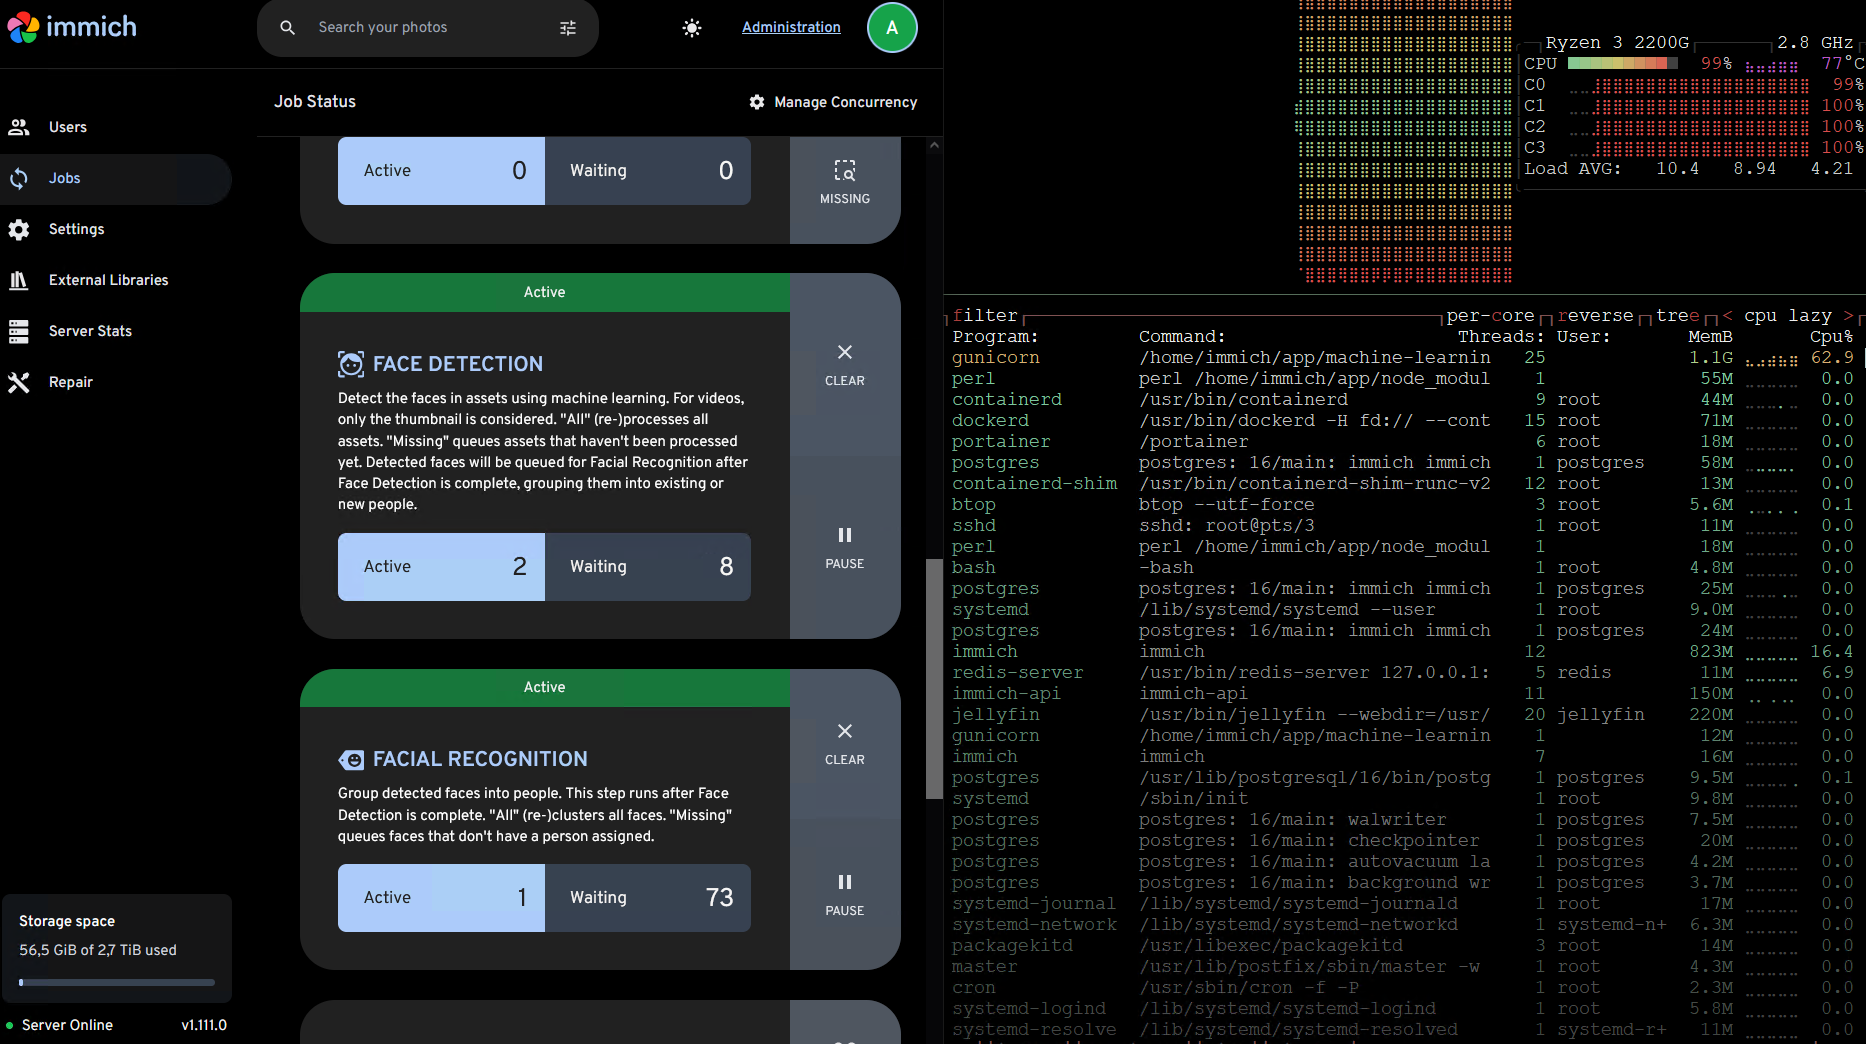Toggle per-core in btop process list

pos(1490,315)
